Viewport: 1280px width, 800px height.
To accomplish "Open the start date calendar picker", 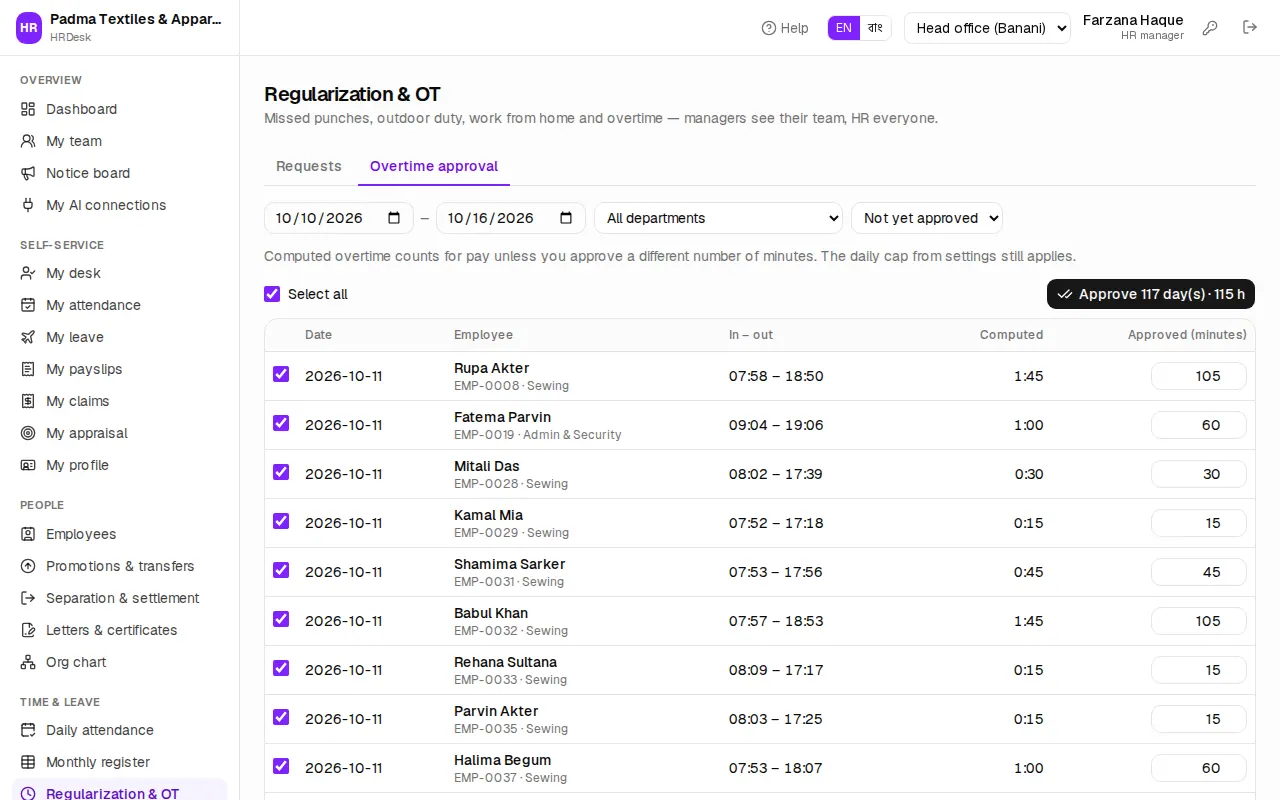I will [x=394, y=218].
